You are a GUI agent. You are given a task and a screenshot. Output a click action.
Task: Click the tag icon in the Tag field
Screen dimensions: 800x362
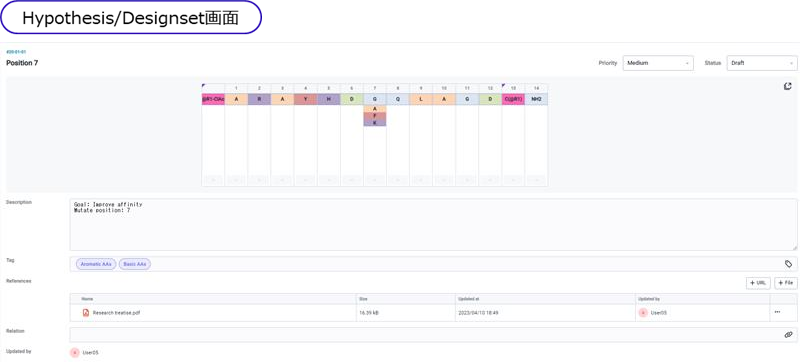tap(788, 264)
